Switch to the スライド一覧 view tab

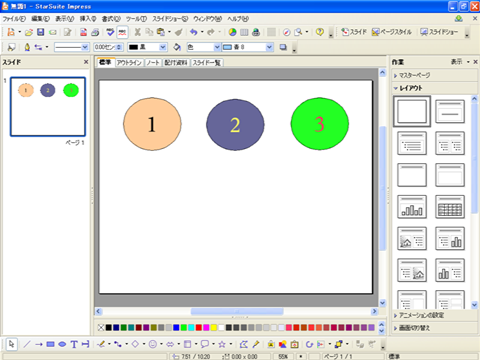[x=207, y=62]
